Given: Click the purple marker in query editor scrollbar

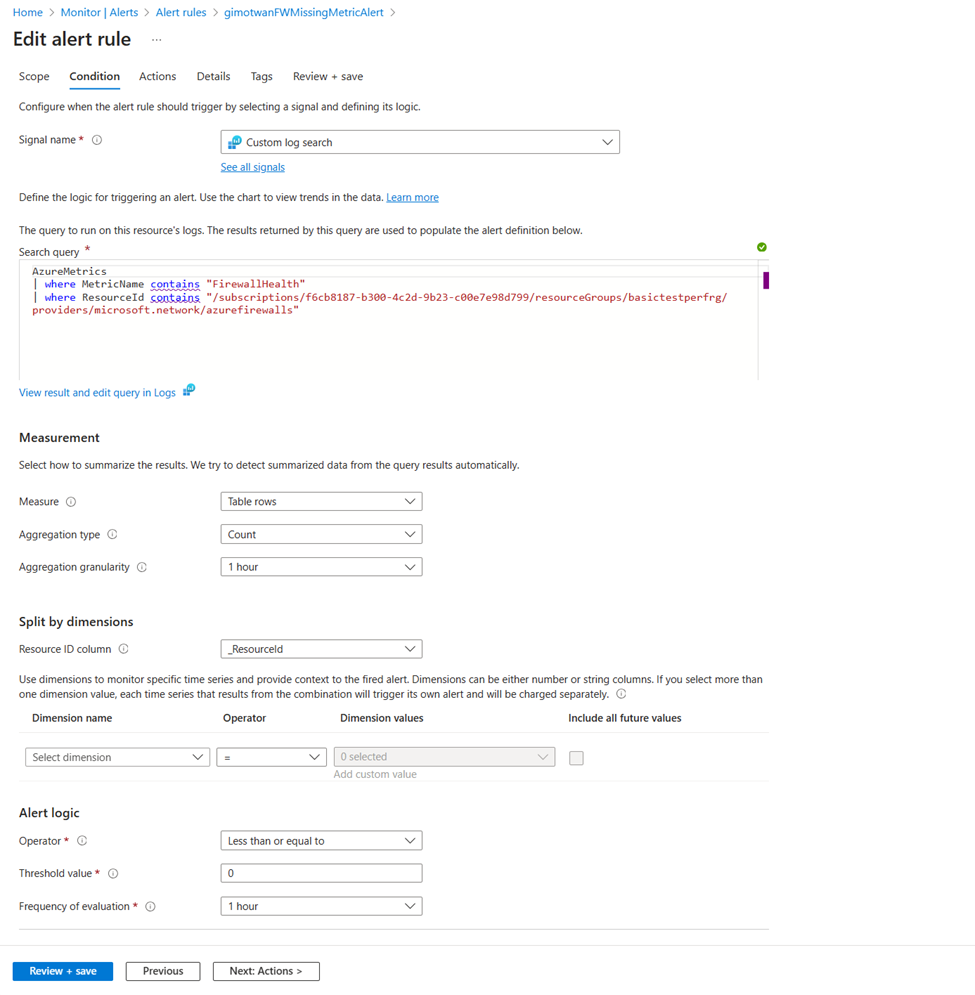Looking at the screenshot, I should click(766, 280).
